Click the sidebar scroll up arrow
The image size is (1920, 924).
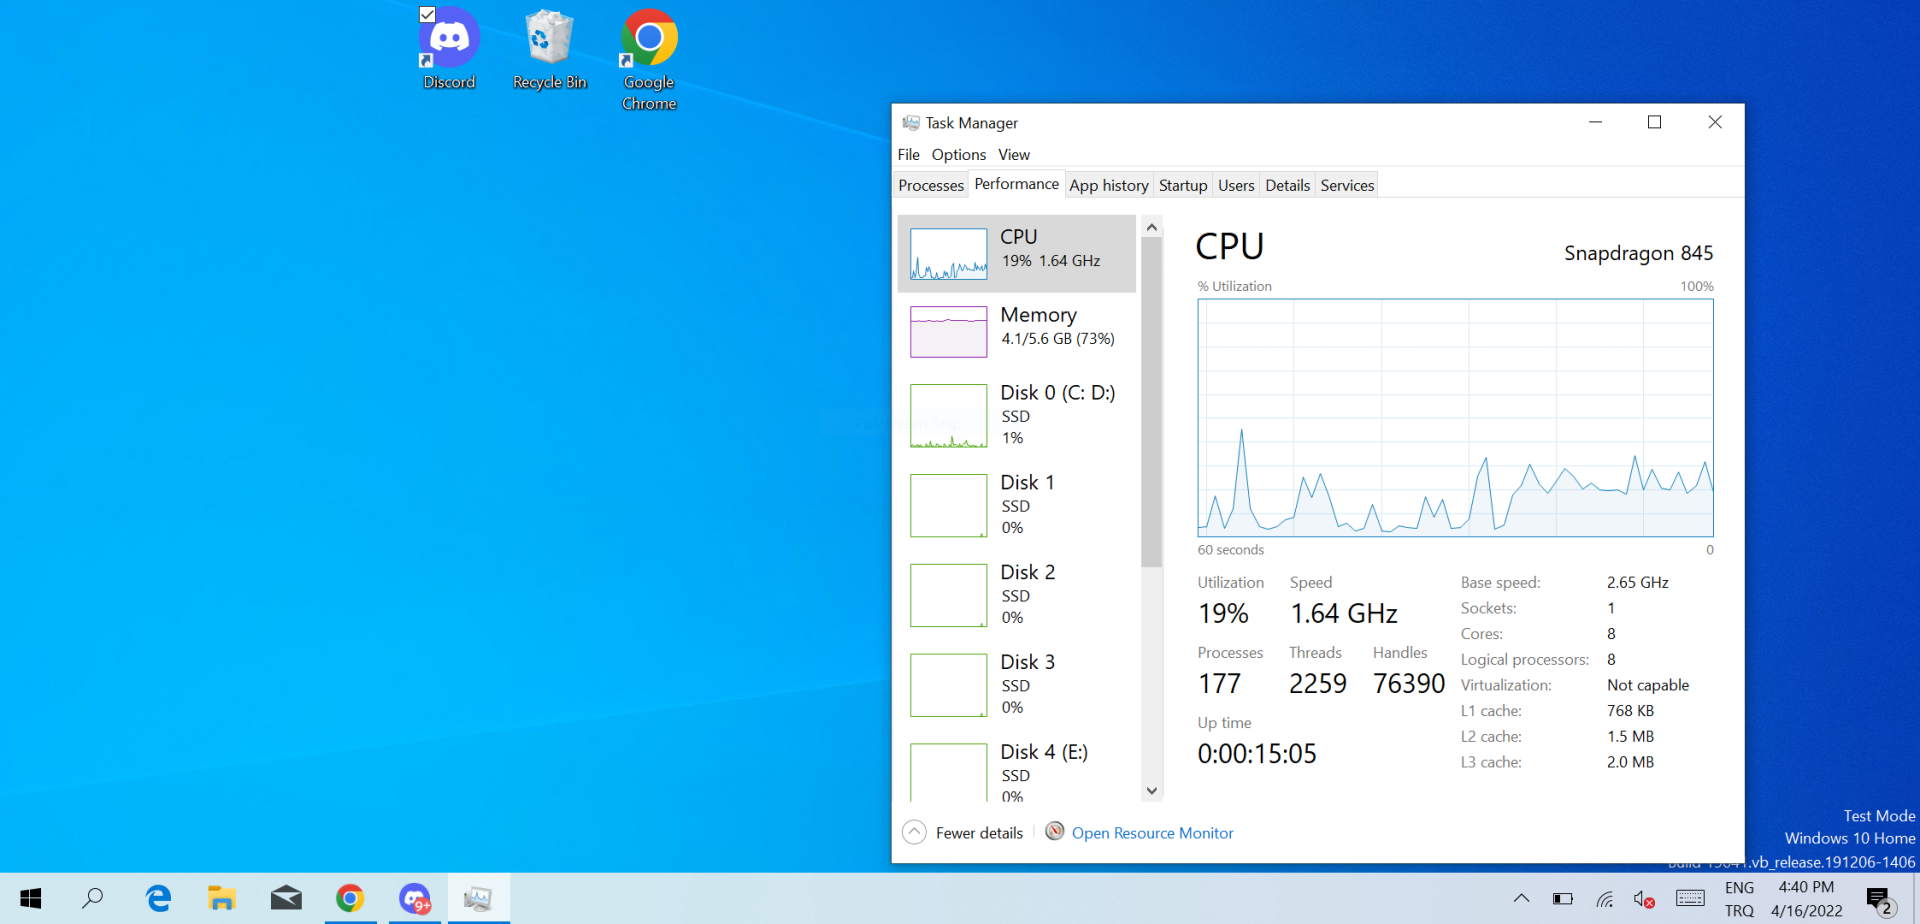click(1152, 227)
